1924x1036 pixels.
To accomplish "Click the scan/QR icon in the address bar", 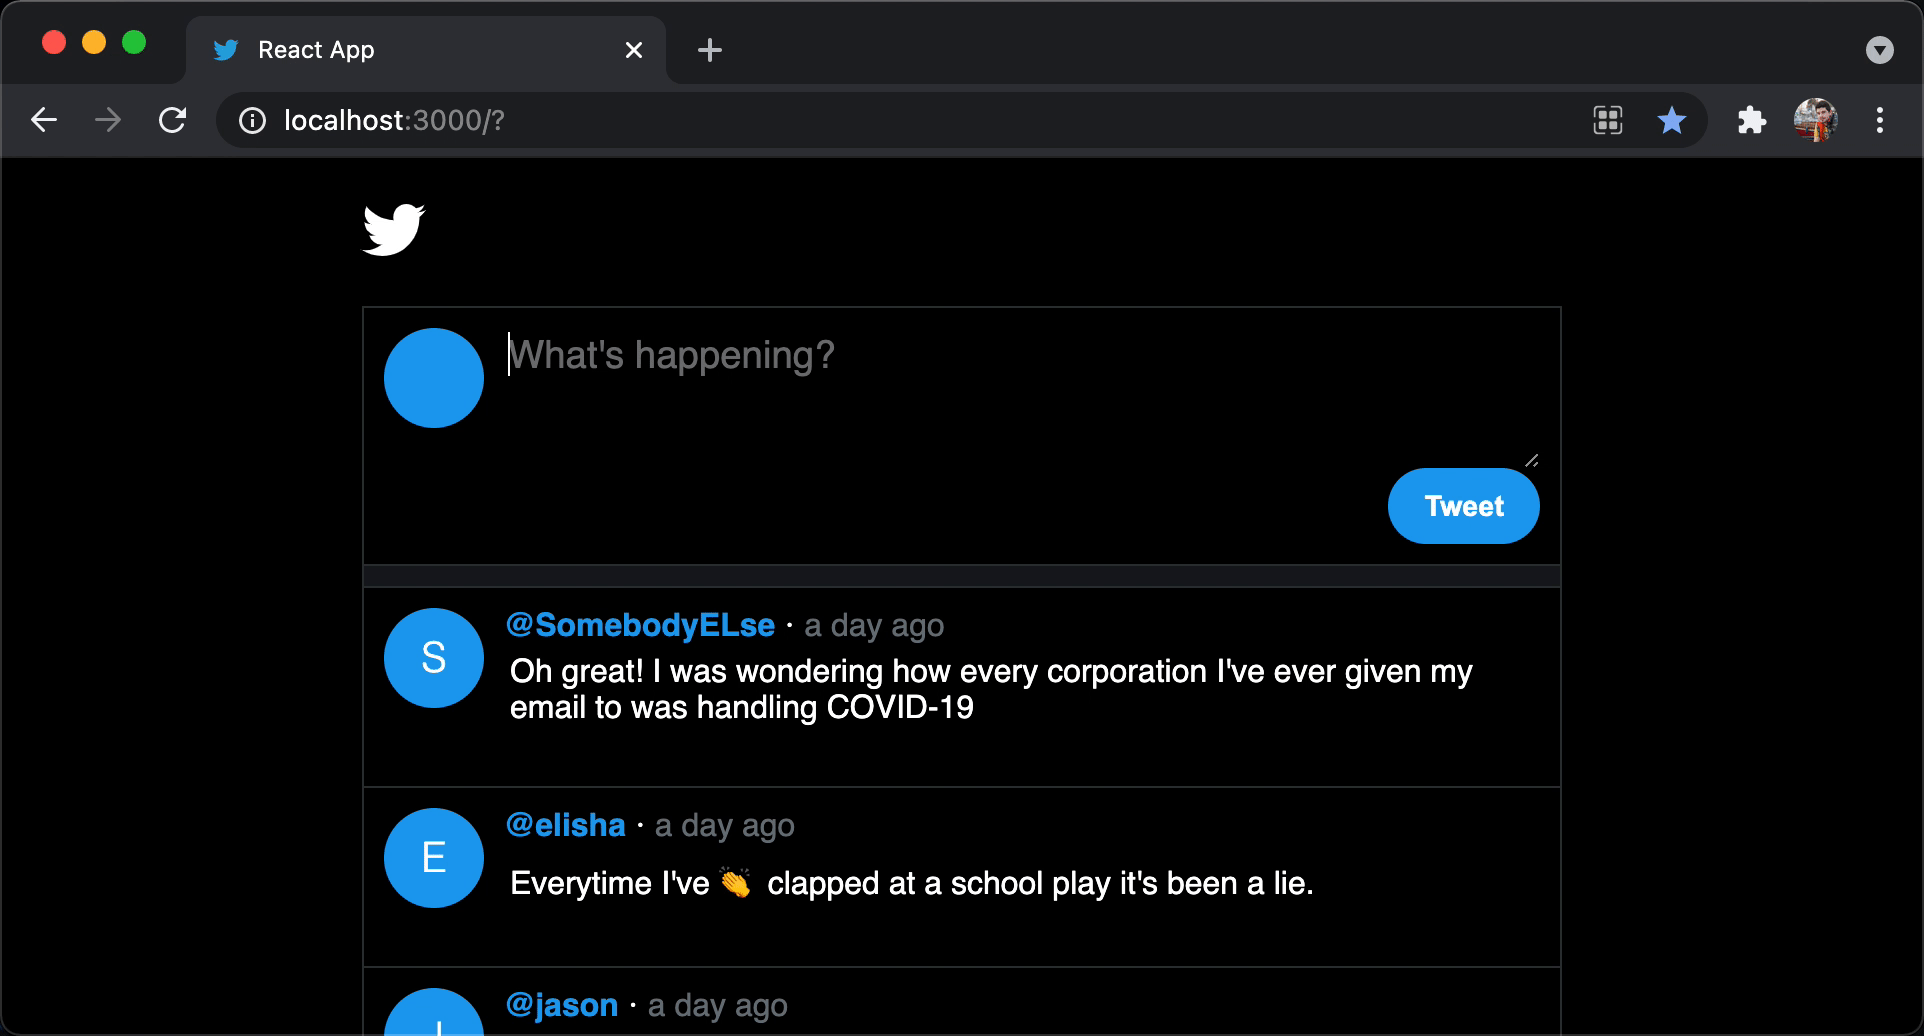I will coord(1607,120).
